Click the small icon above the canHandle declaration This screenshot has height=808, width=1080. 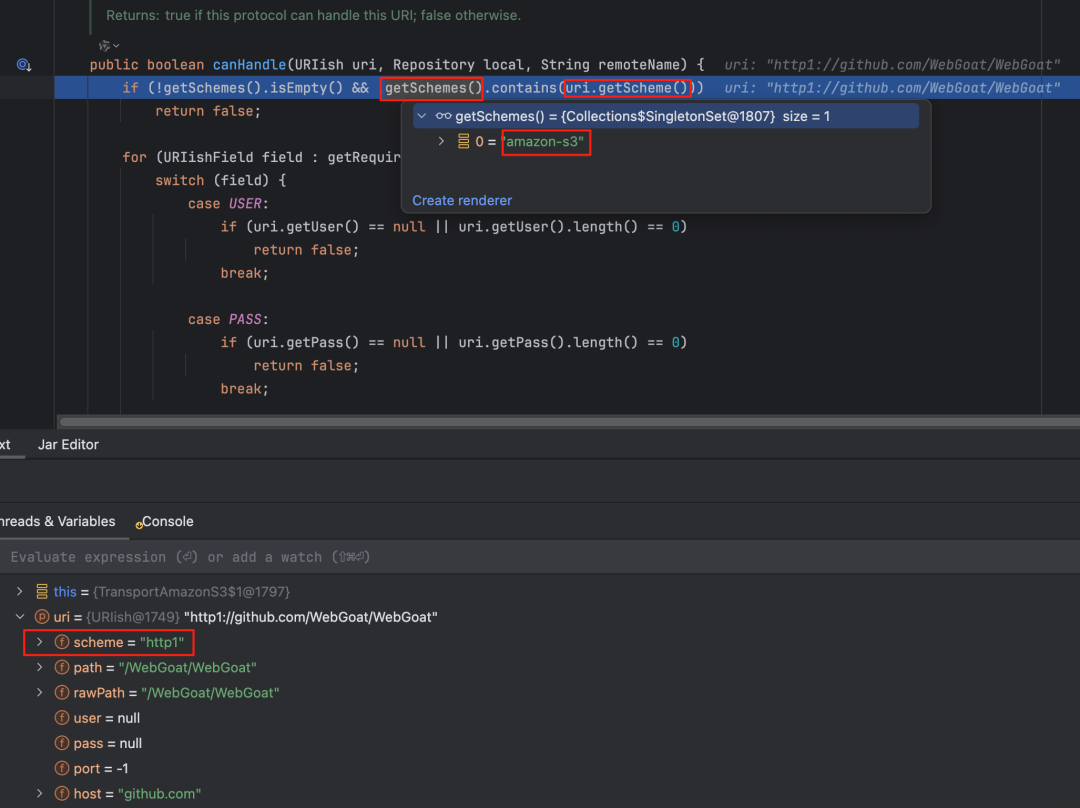click(104, 45)
